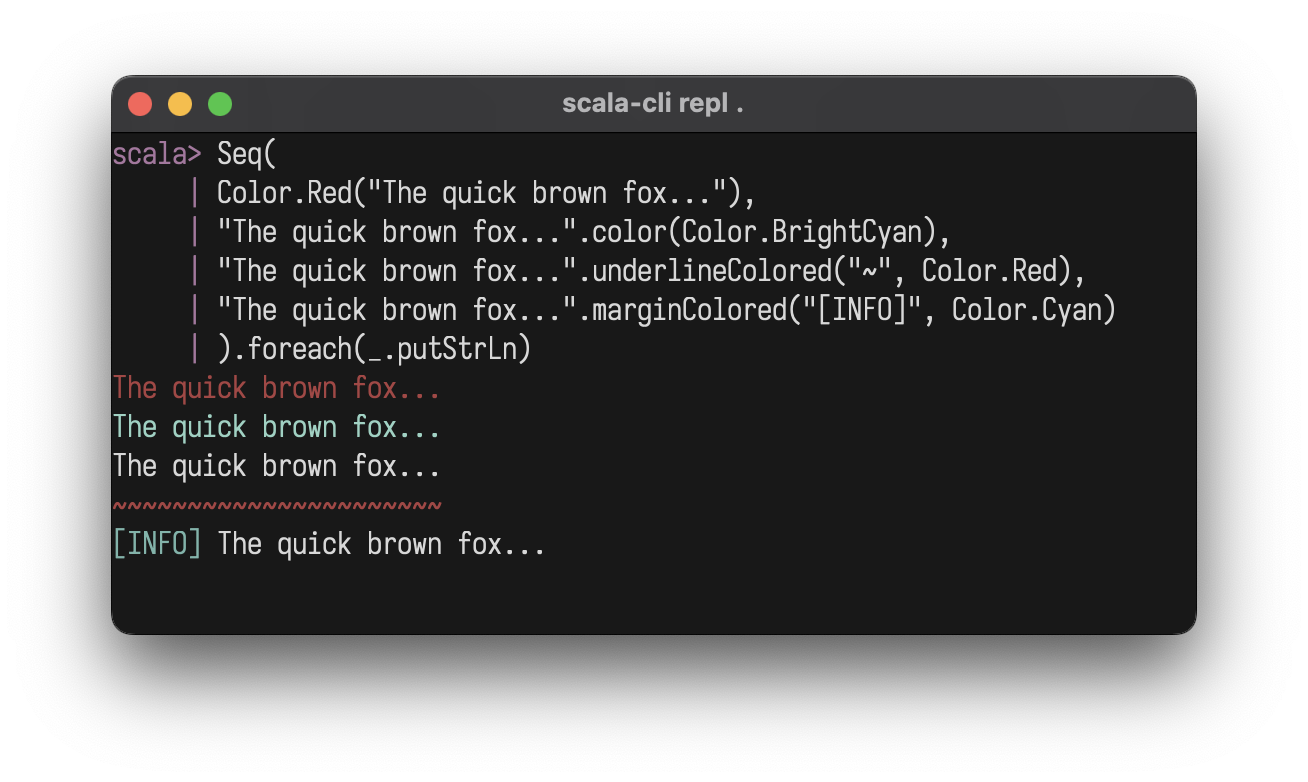Click the cyan [INFO] margin tag in output
Screen dimensions: 1308x782
pyautogui.click(x=157, y=544)
